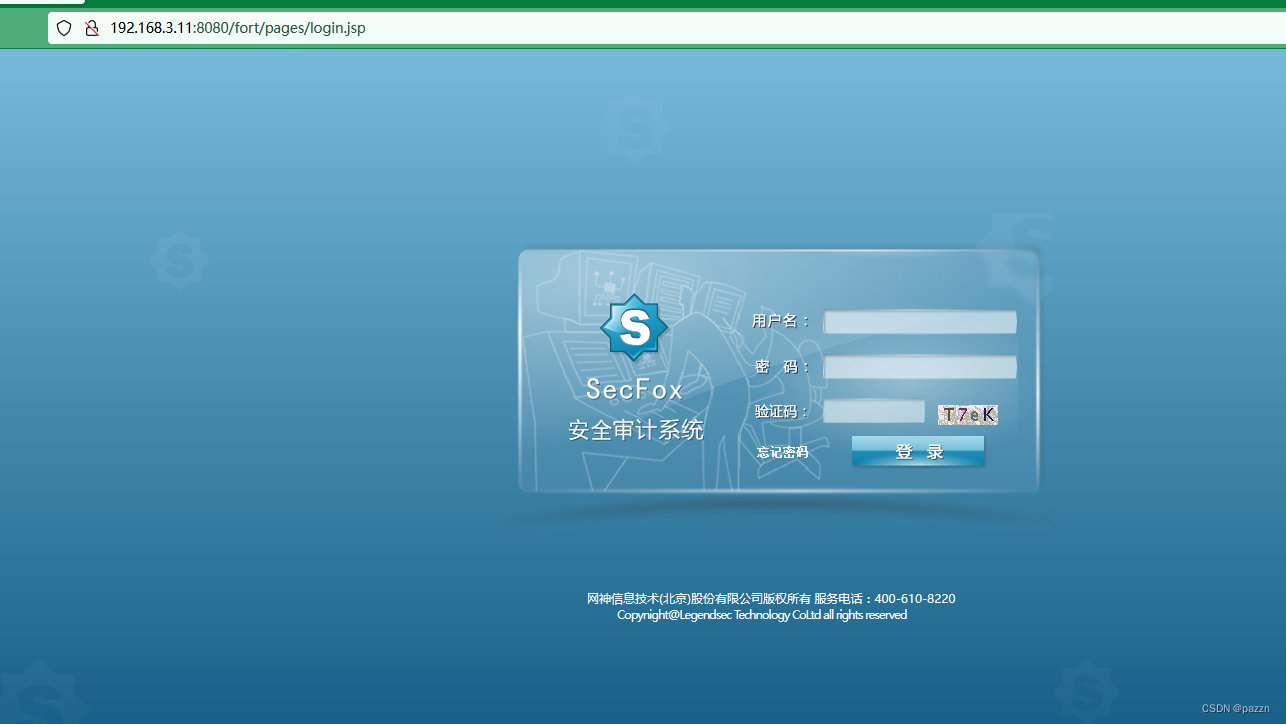
Task: Click the 验证码 captcha input field
Action: (x=874, y=411)
